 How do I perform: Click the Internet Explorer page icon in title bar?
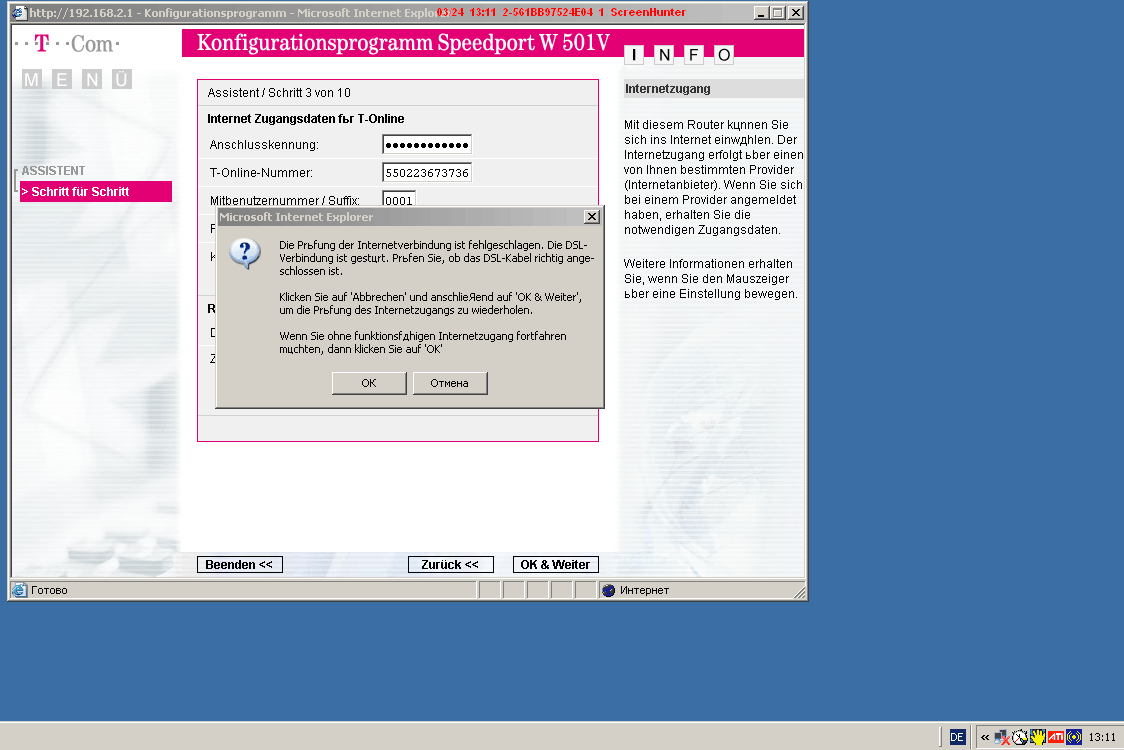click(19, 12)
